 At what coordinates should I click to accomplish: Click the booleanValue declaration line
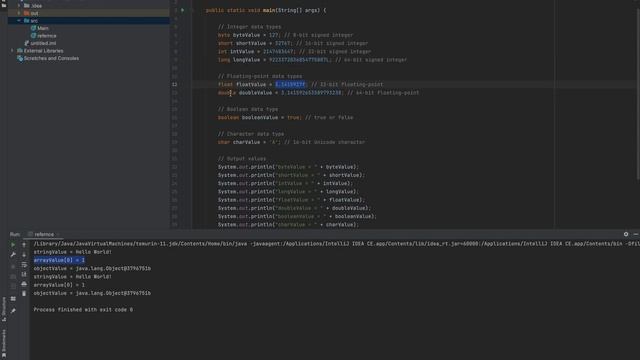[x=286, y=118]
